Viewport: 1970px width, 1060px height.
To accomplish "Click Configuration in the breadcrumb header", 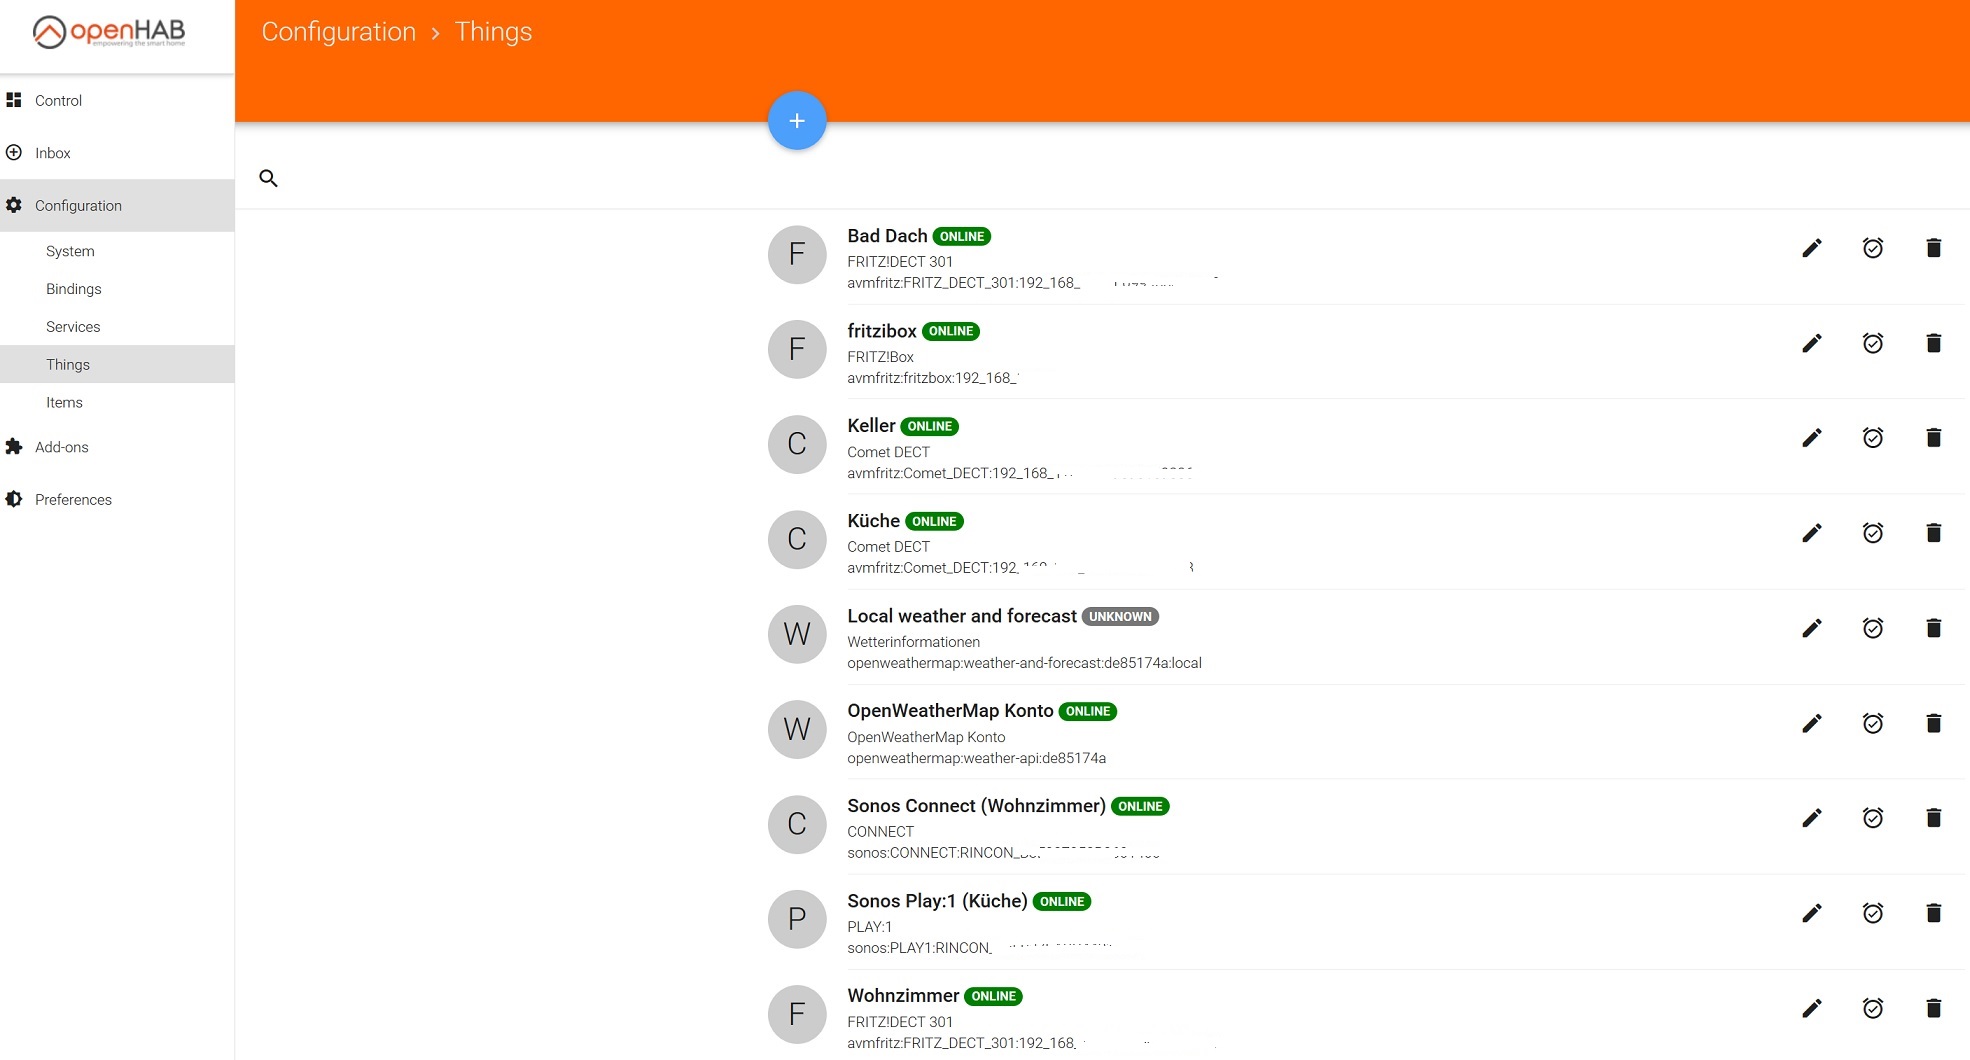I will 338,32.
